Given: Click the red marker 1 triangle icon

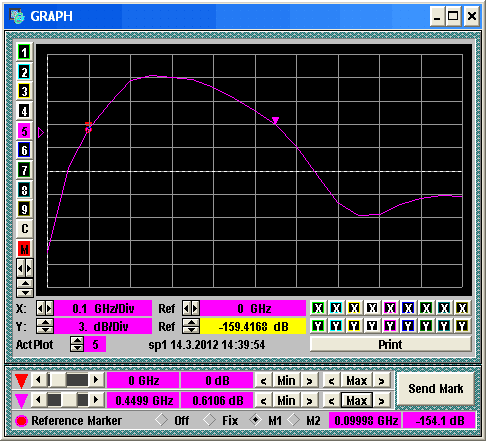Looking at the screenshot, I should click(x=21, y=381).
